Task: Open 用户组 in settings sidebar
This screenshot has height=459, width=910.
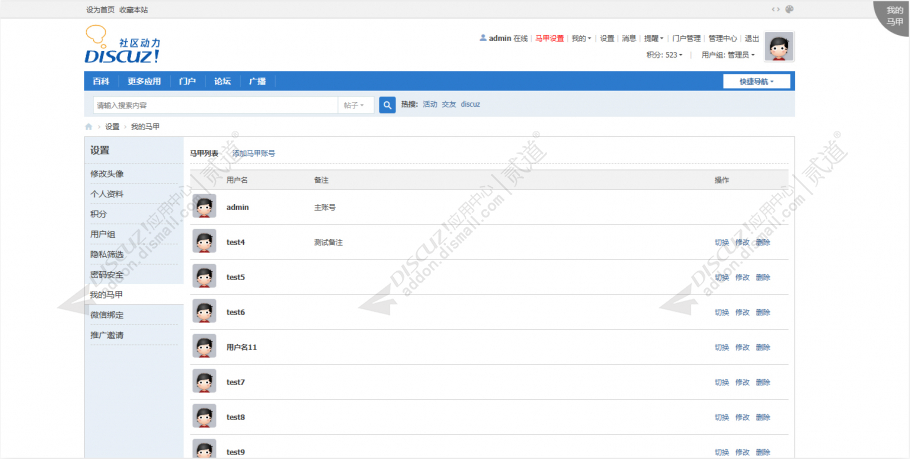Action: [x=103, y=234]
